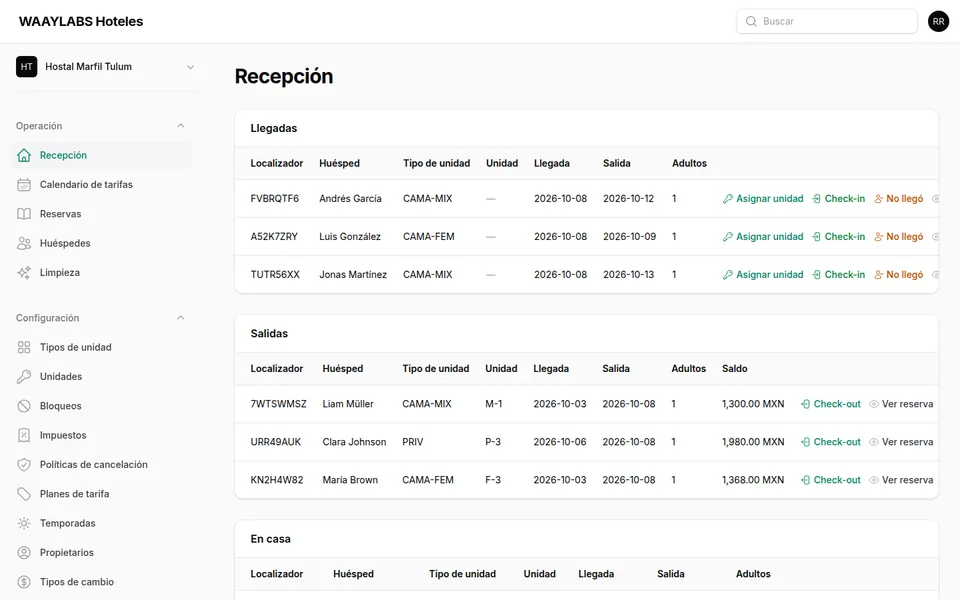This screenshot has height=600, width=960.
Task: Assign a unit to Jonas Martínez
Action: click(763, 275)
